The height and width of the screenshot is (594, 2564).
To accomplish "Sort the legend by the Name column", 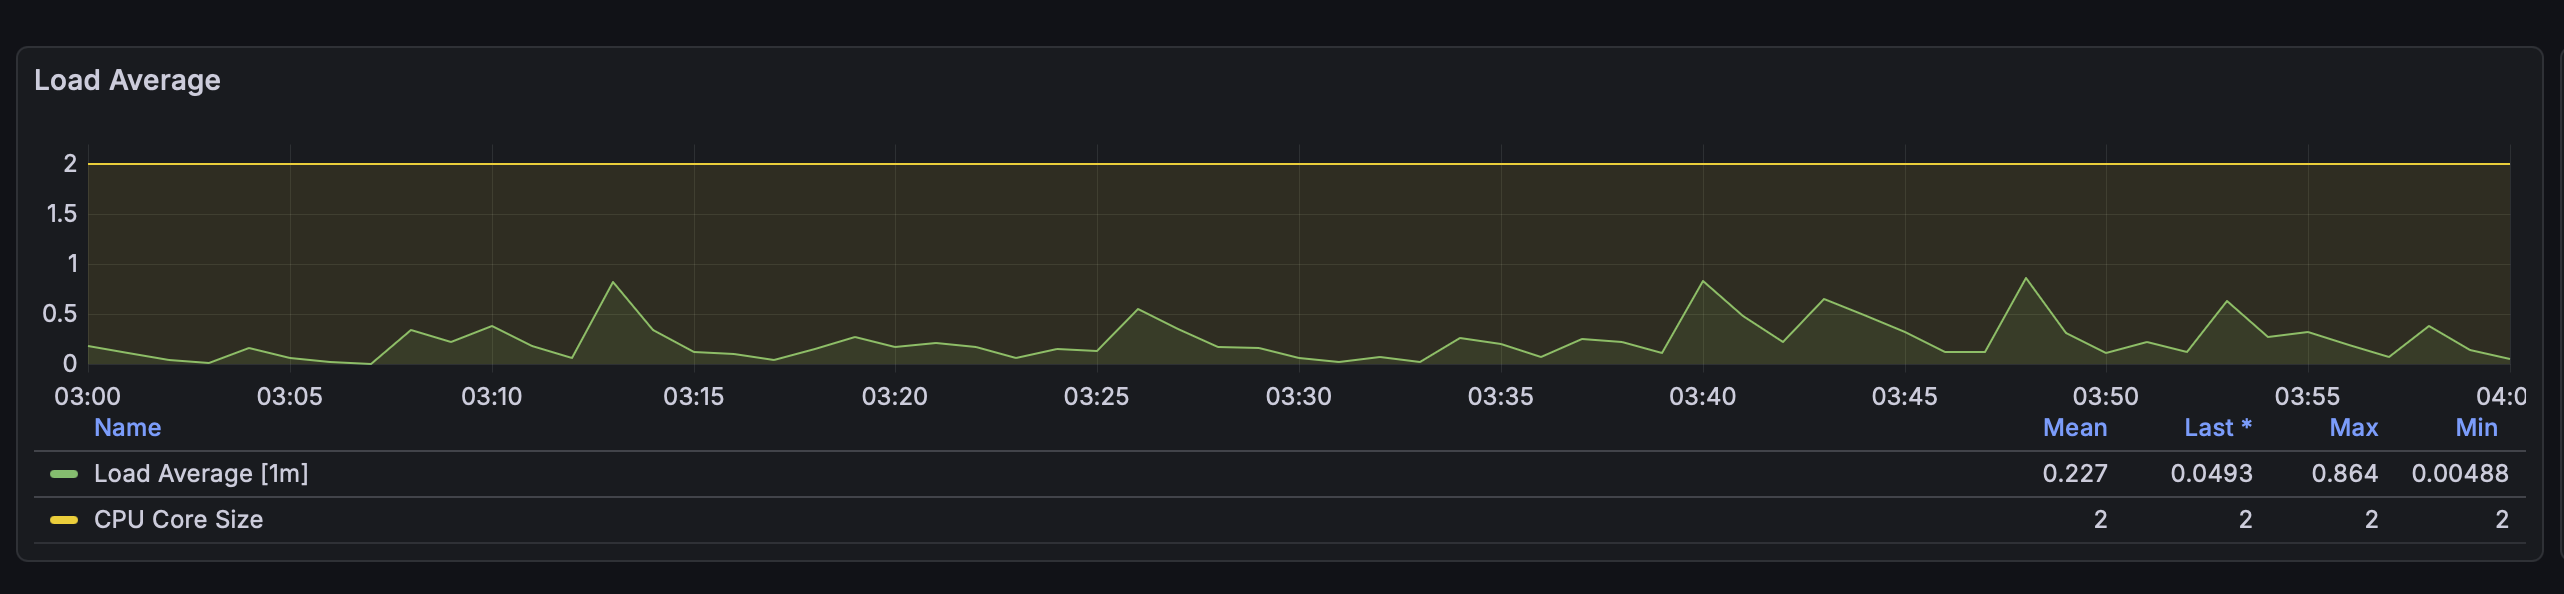I will tap(128, 428).
